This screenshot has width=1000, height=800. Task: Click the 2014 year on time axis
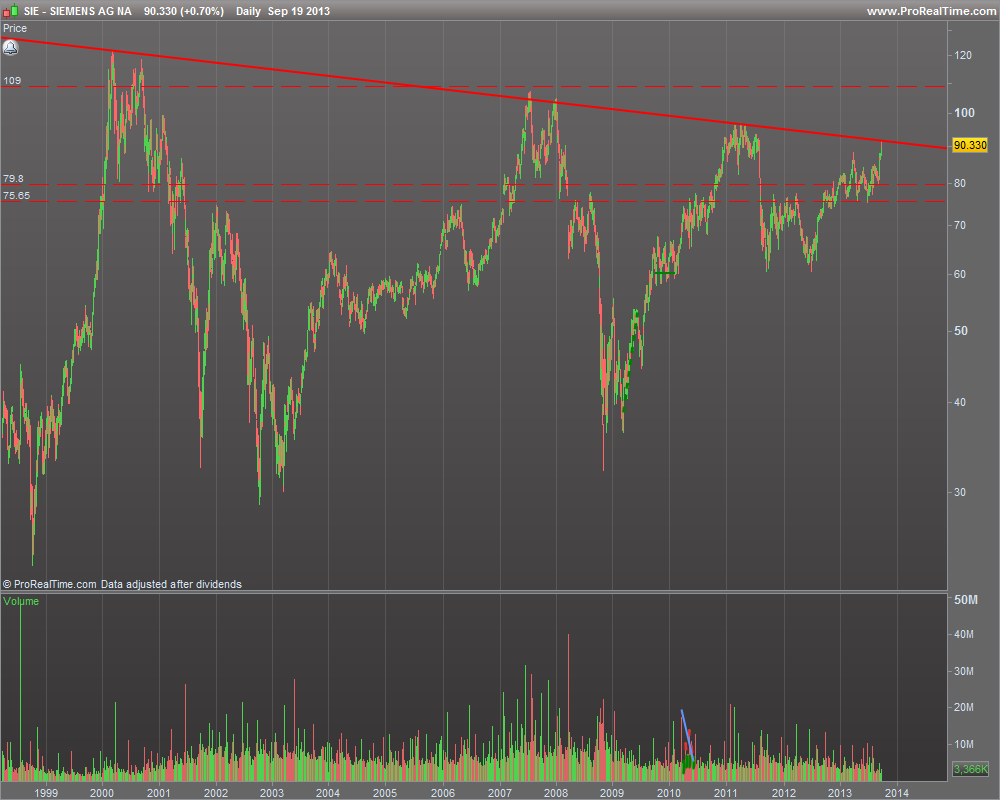pos(897,792)
